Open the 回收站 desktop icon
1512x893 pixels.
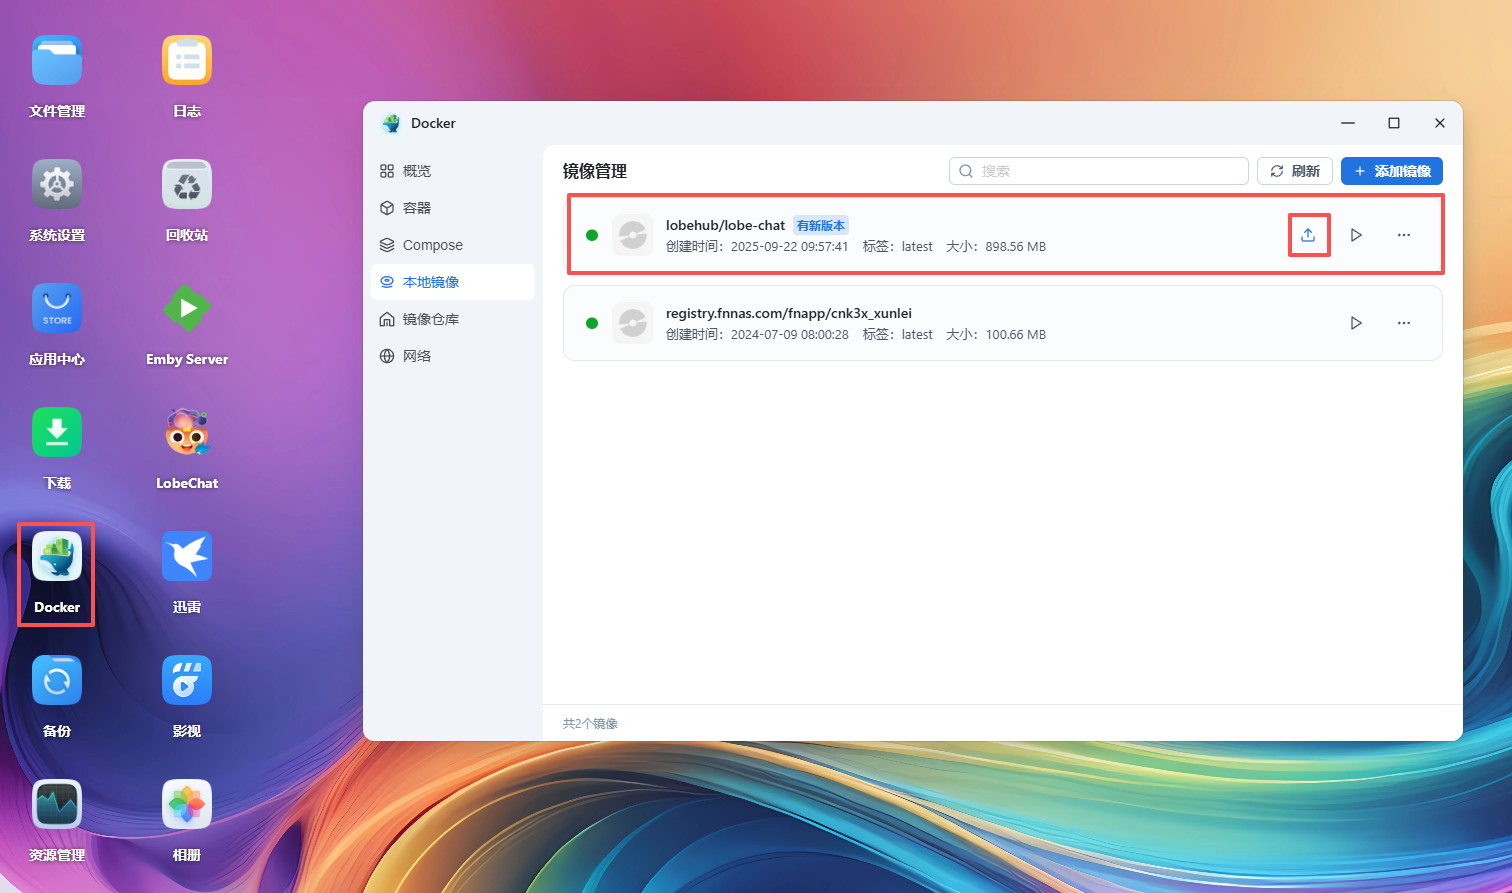(187, 185)
